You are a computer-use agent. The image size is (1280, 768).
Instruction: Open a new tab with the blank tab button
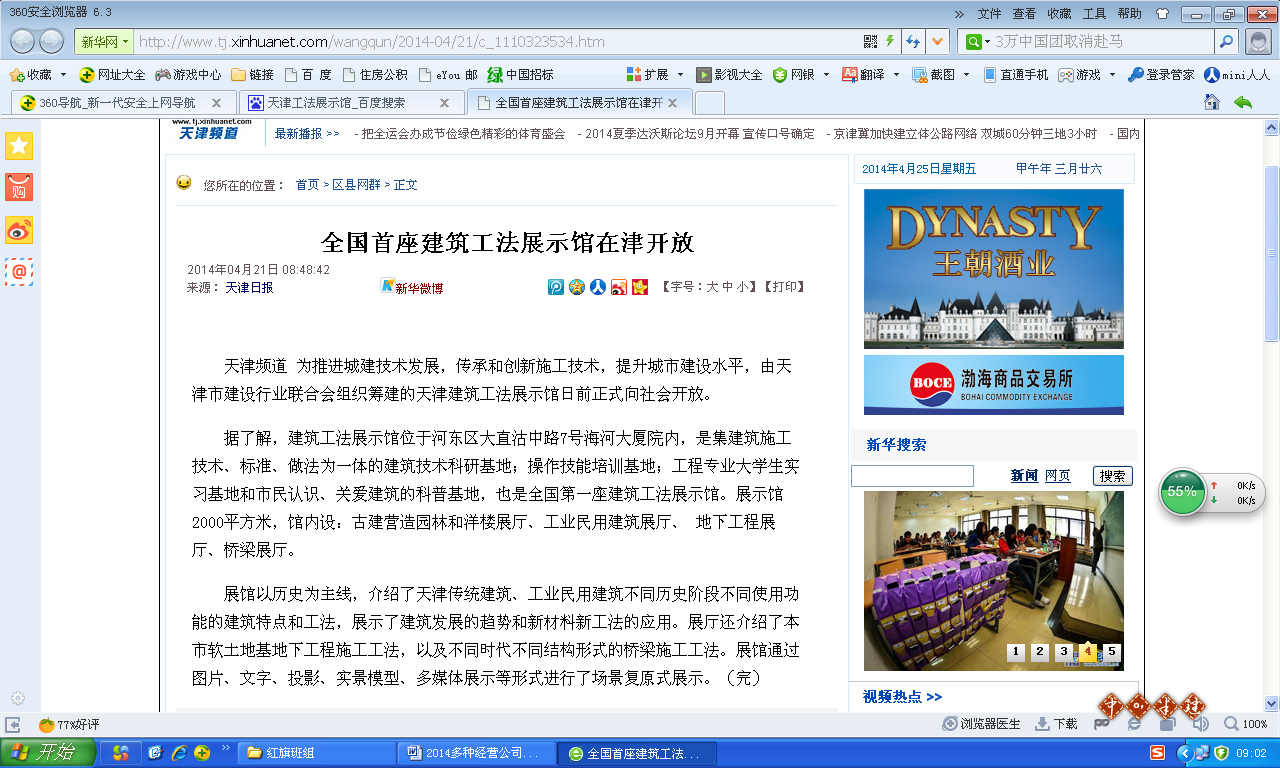click(709, 102)
